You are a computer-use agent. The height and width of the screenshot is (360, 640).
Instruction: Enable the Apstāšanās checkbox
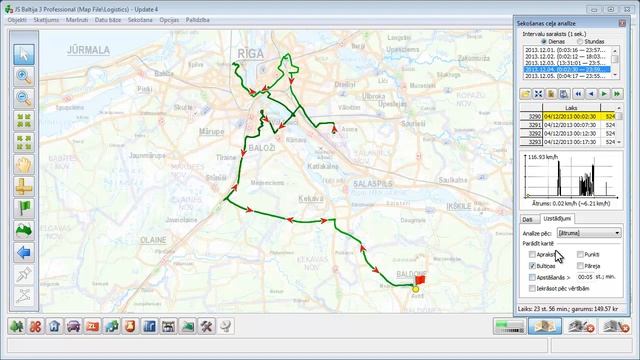click(532, 277)
